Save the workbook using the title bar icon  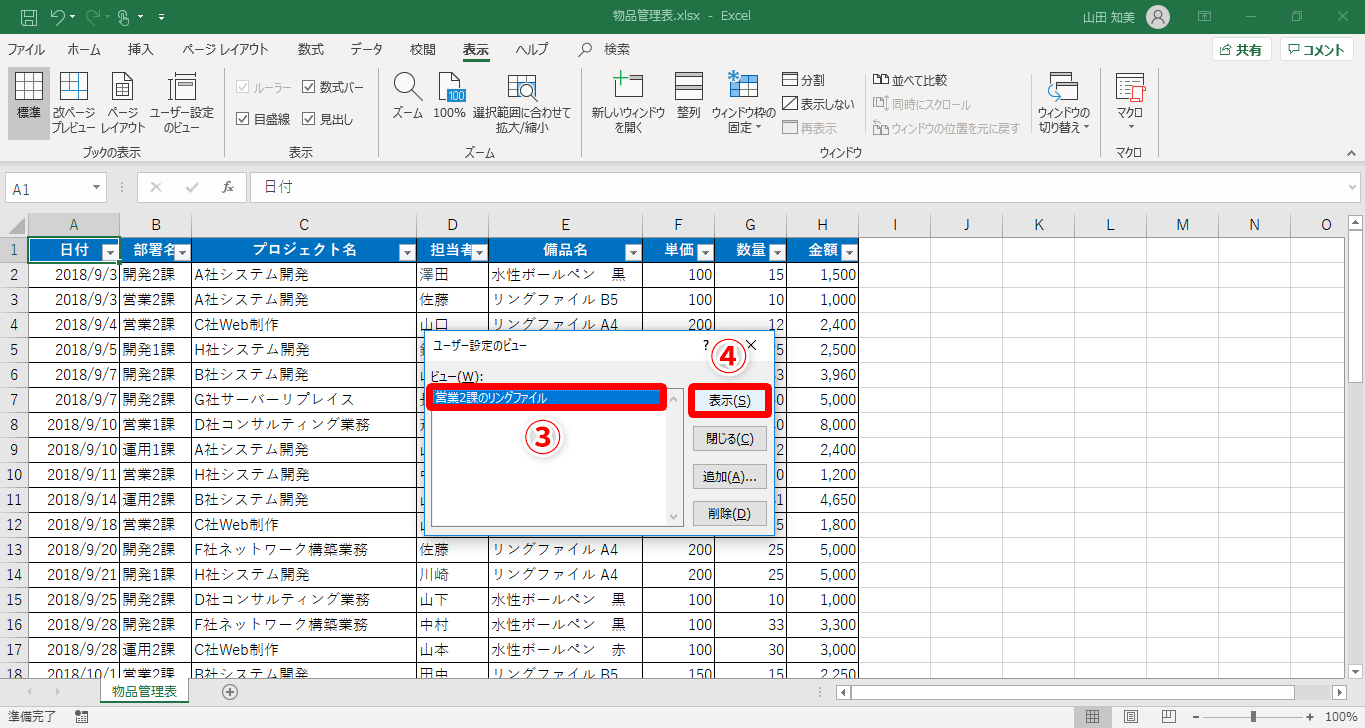click(x=29, y=17)
